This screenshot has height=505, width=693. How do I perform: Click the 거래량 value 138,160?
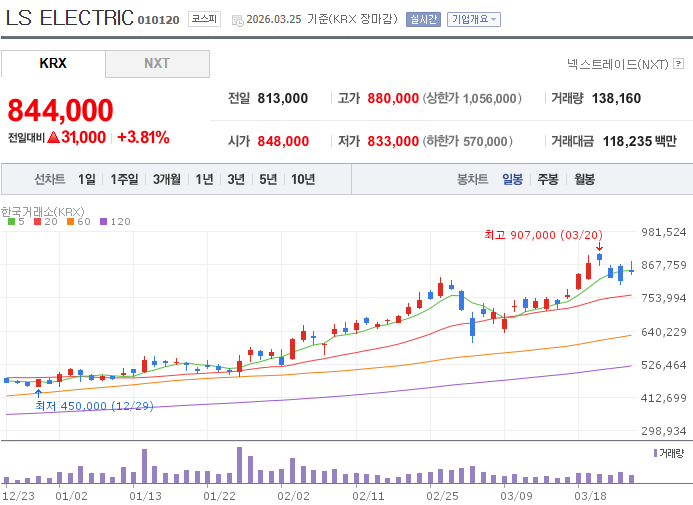[616, 98]
